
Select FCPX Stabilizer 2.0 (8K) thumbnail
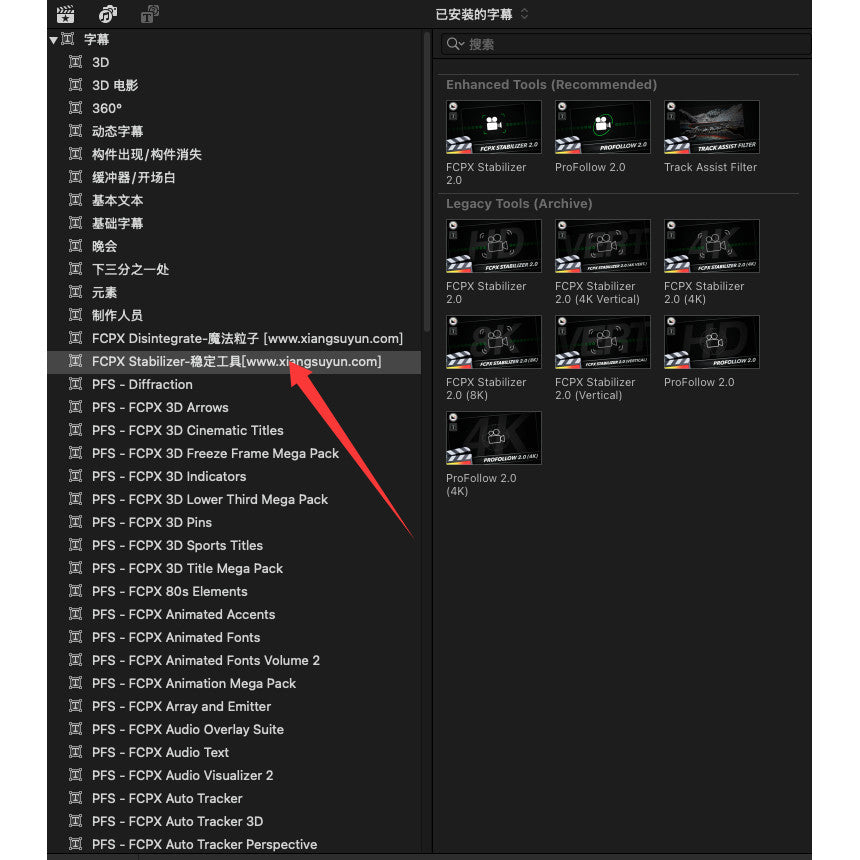click(x=494, y=342)
